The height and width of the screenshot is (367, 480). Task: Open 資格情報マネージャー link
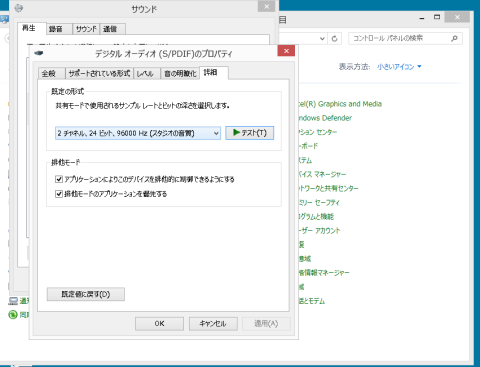click(324, 273)
